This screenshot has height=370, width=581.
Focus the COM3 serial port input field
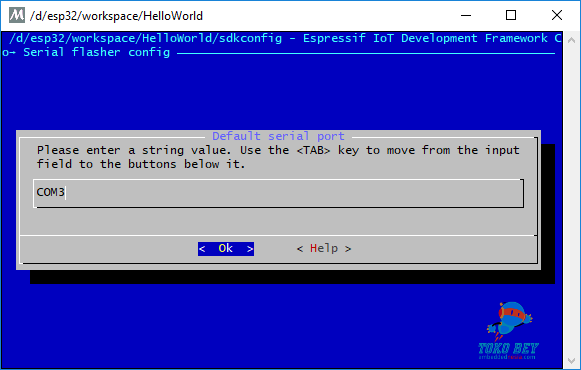[x=279, y=193]
